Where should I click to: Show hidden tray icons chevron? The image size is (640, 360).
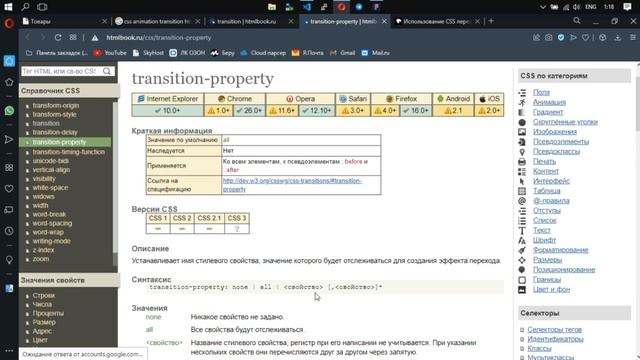pyautogui.click(x=542, y=7)
